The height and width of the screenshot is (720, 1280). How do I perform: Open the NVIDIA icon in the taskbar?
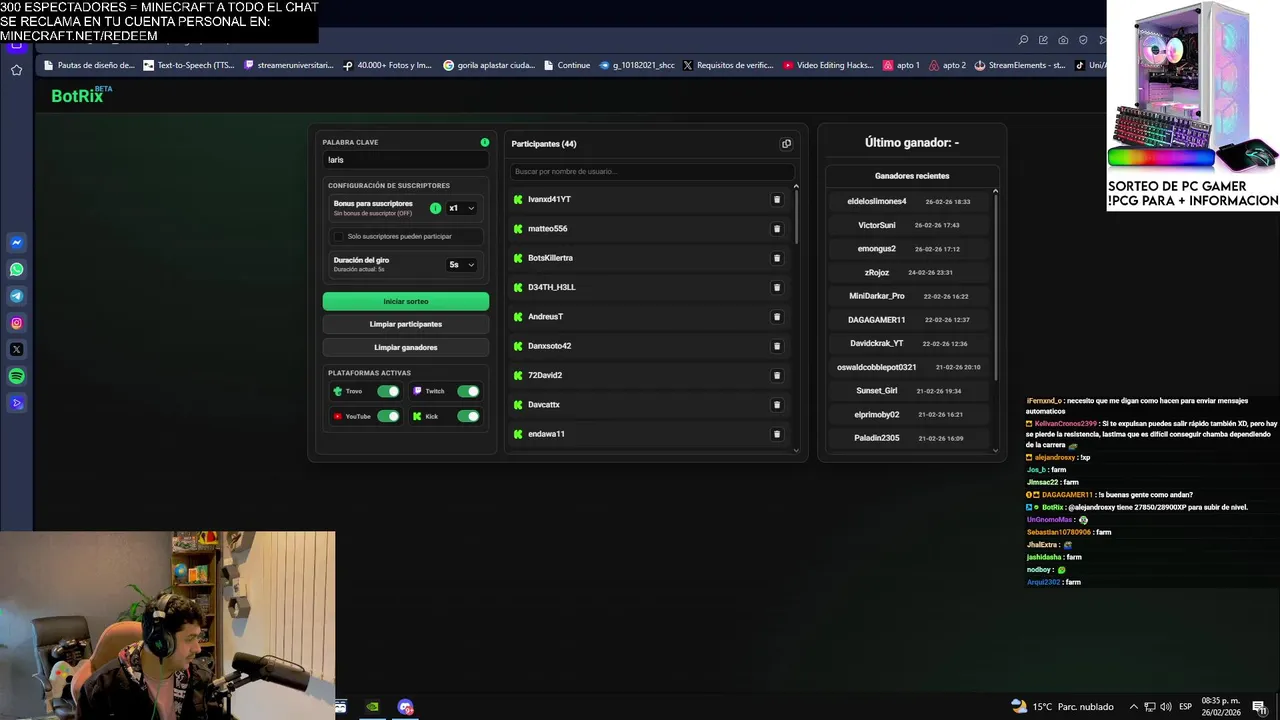[372, 707]
